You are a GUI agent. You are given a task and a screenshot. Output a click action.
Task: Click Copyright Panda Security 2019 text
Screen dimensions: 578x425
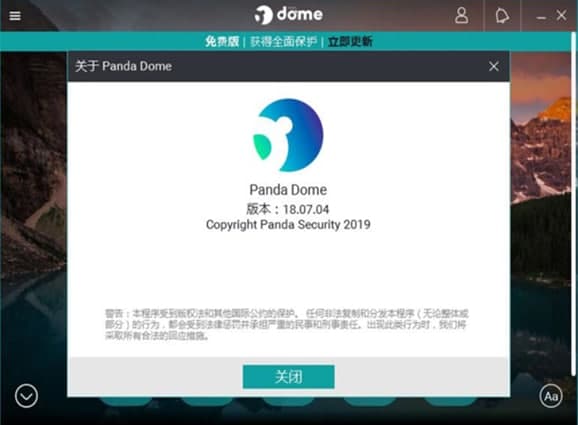288,224
